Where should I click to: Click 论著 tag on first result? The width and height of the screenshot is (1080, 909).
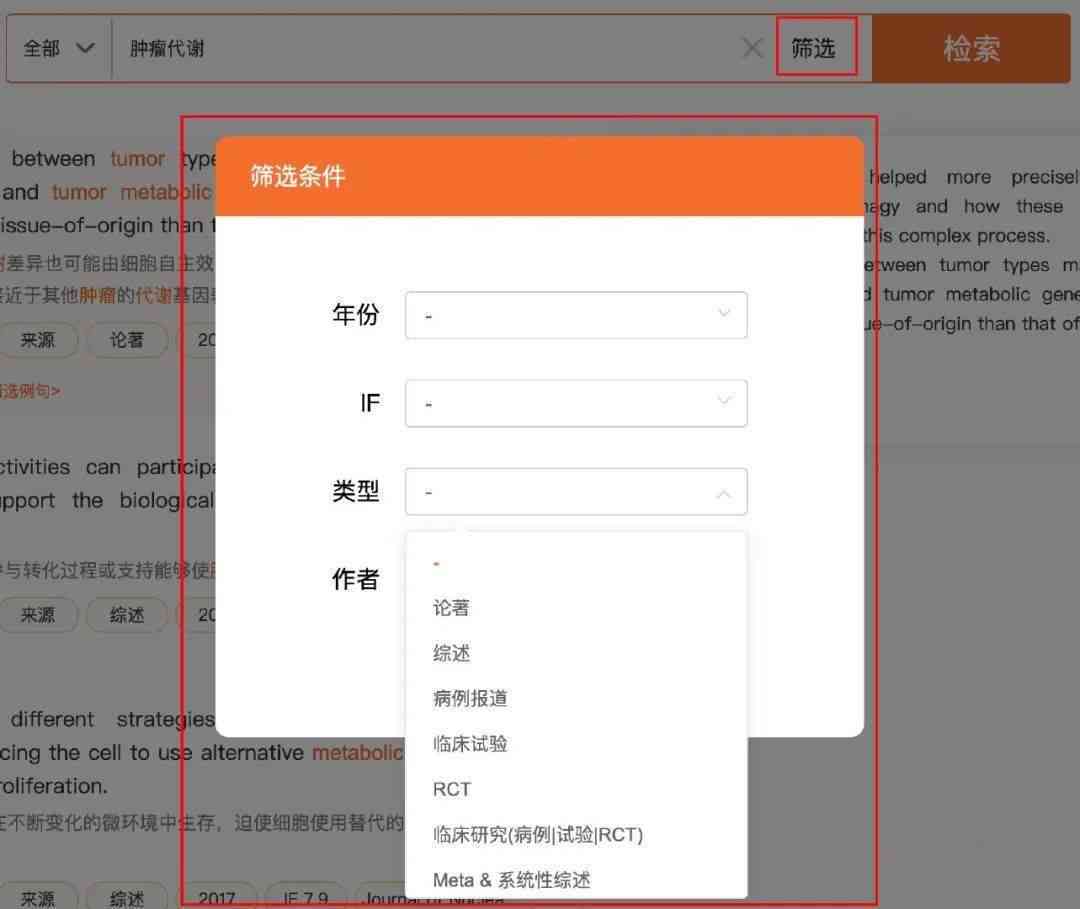[127, 339]
